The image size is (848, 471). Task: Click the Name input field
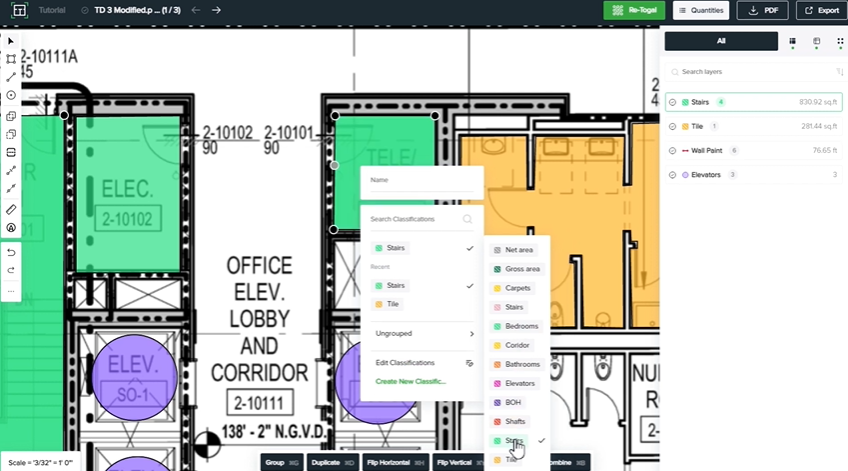pos(422,182)
